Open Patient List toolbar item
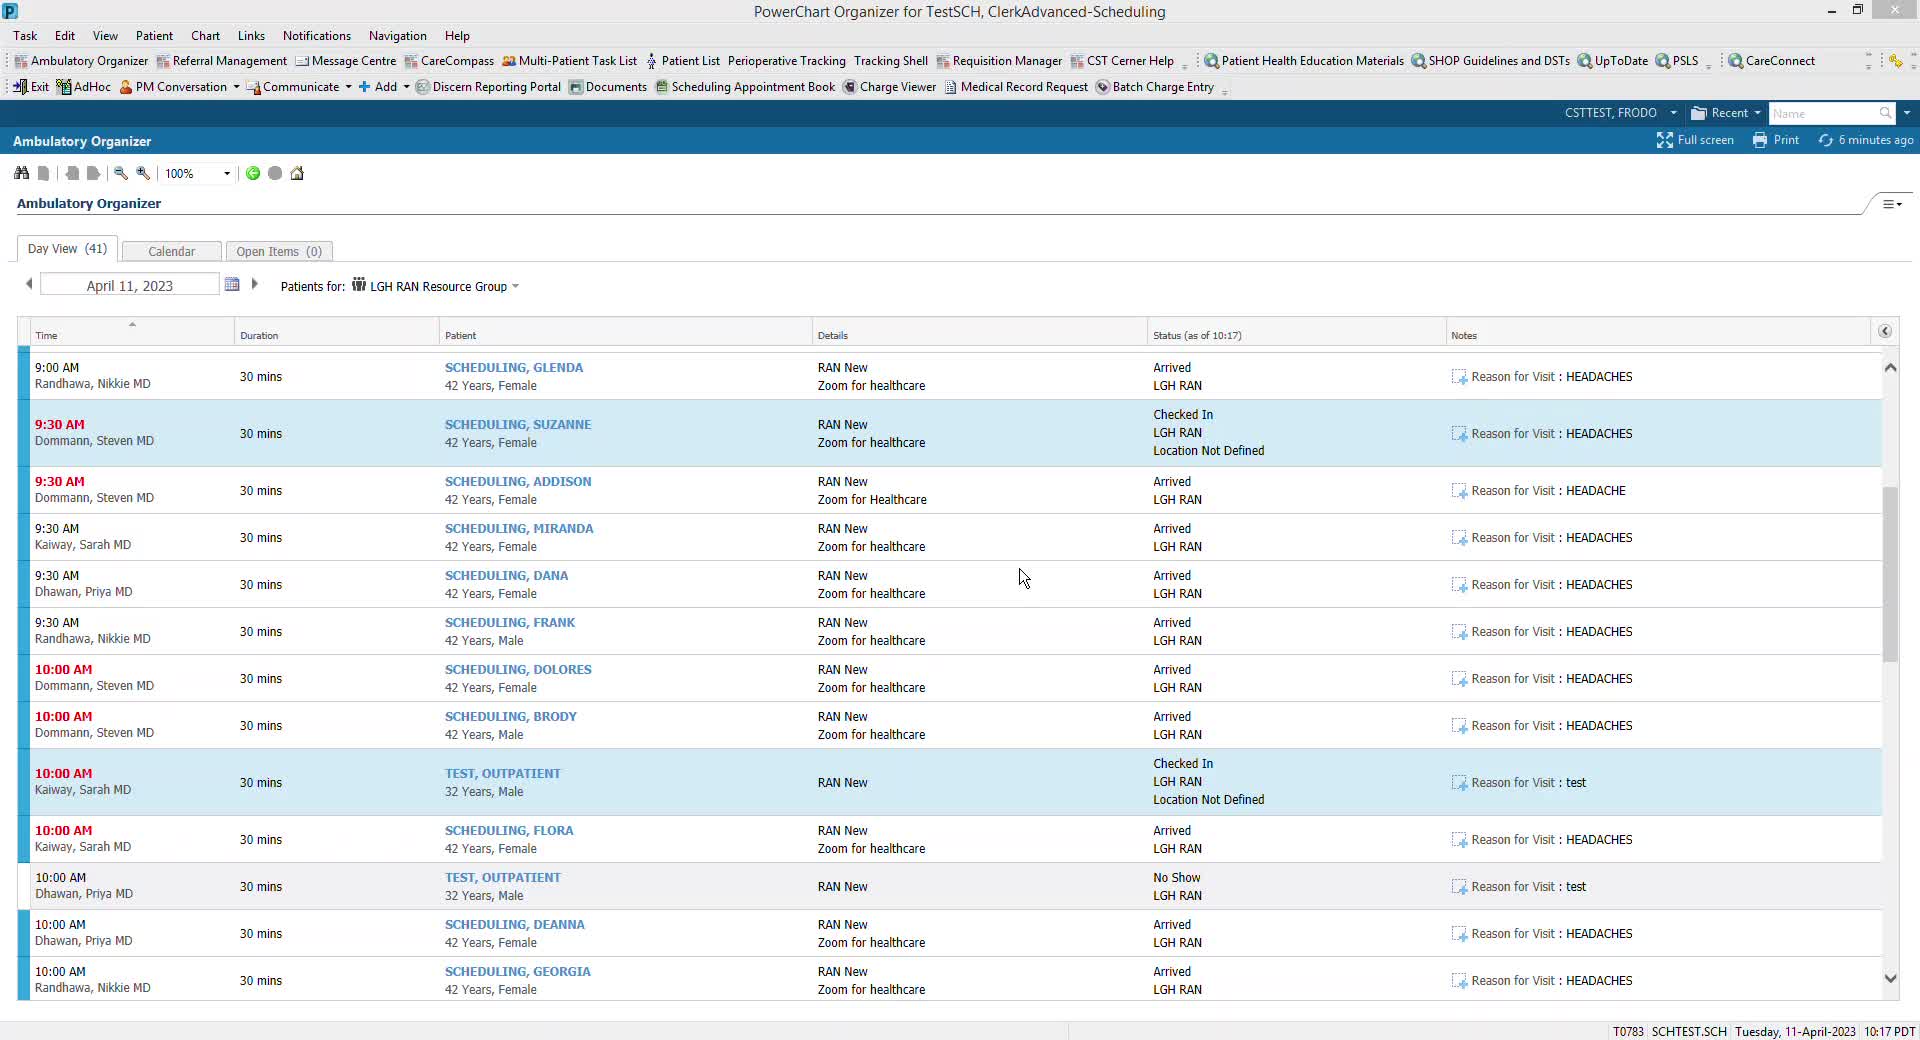Image resolution: width=1920 pixels, height=1040 pixels. point(683,61)
